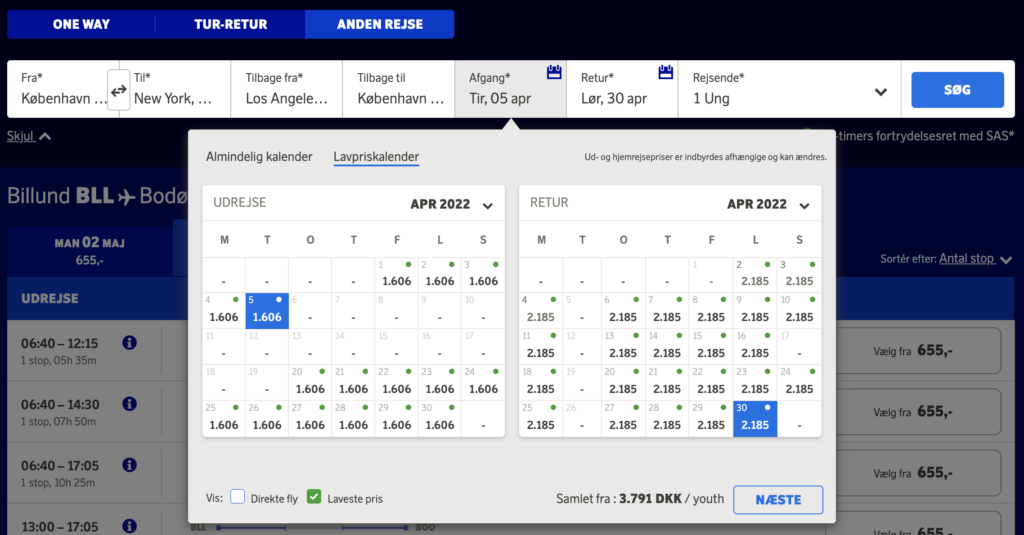Select the TUR-RETUR trip tab

[x=231, y=24]
